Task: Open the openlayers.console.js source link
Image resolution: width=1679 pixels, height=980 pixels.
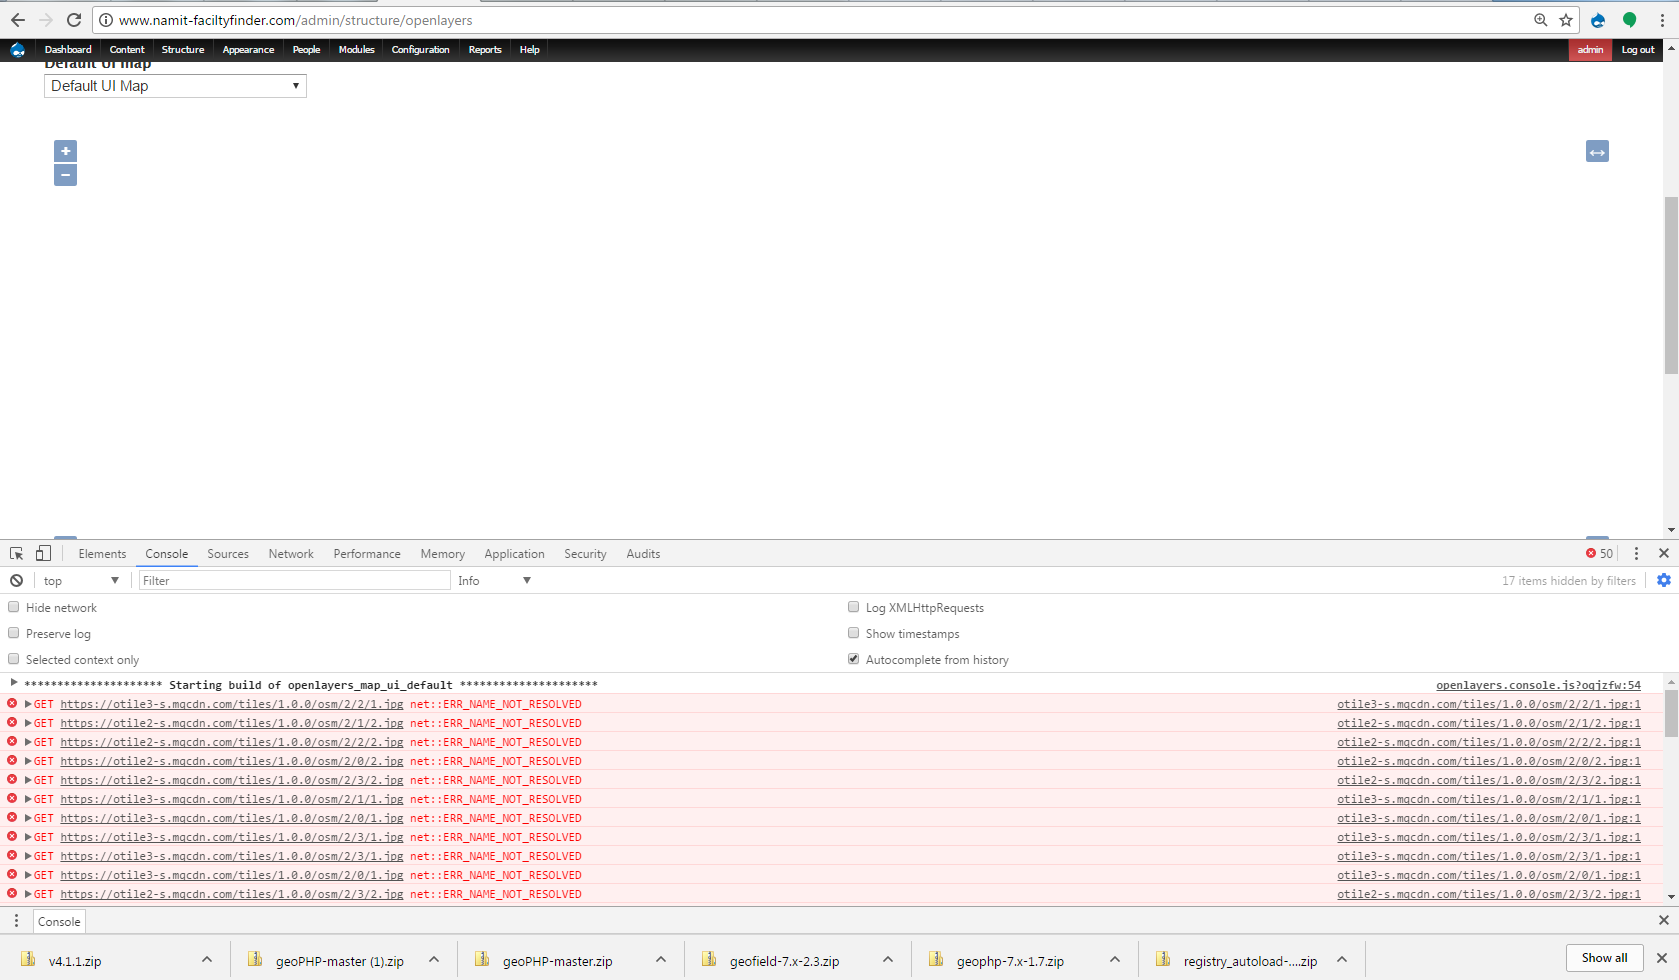Action: tap(1538, 685)
